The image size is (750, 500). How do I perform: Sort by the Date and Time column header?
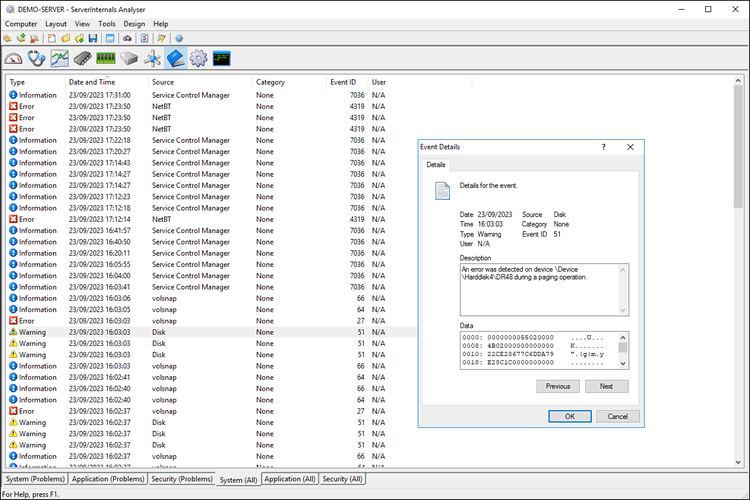click(x=107, y=82)
